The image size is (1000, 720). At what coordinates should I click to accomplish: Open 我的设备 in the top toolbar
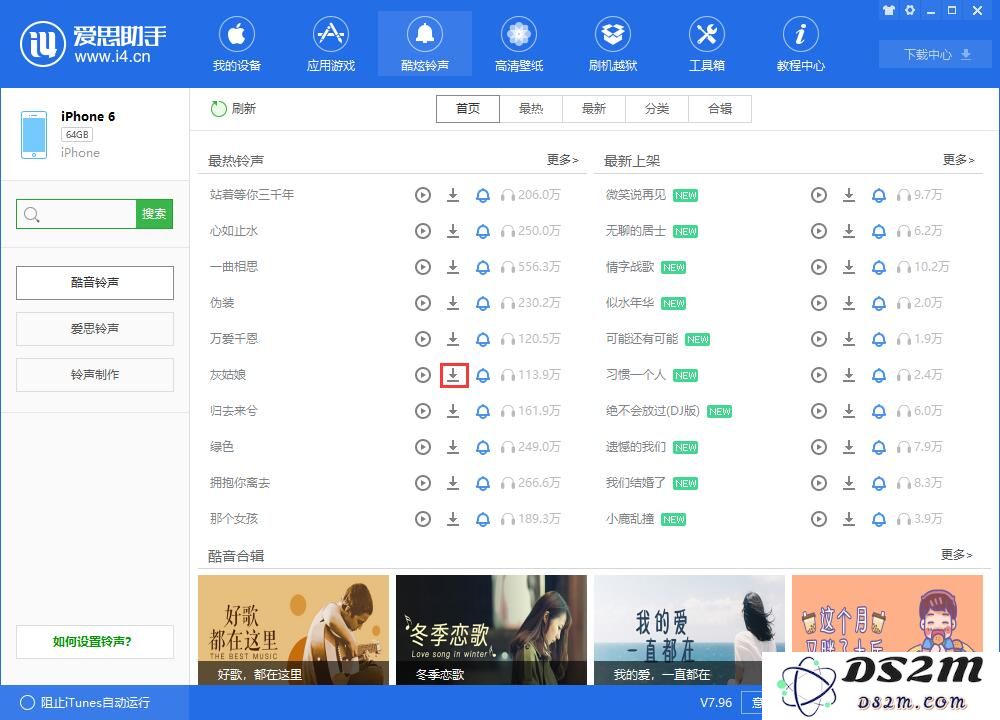237,45
